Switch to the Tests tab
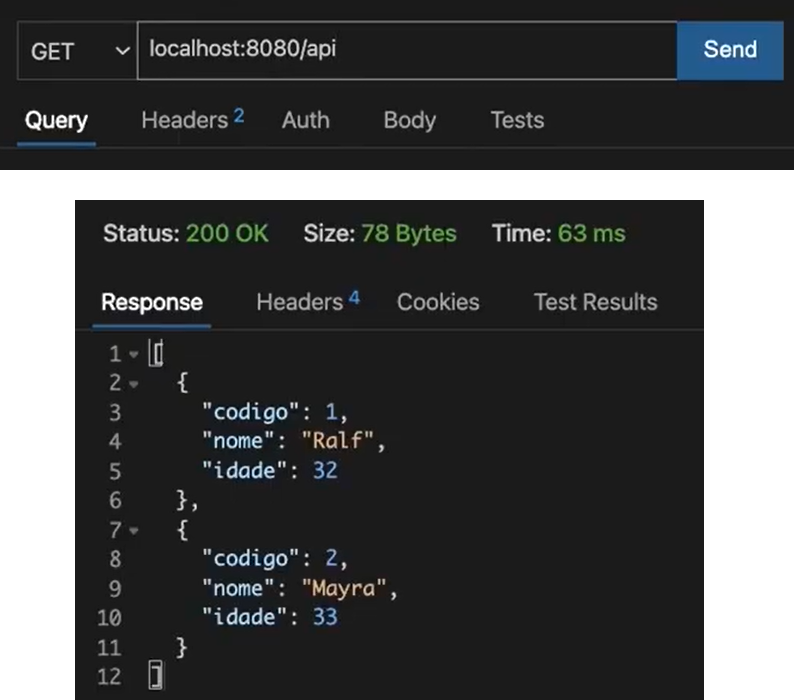The width and height of the screenshot is (794, 700). click(x=517, y=121)
